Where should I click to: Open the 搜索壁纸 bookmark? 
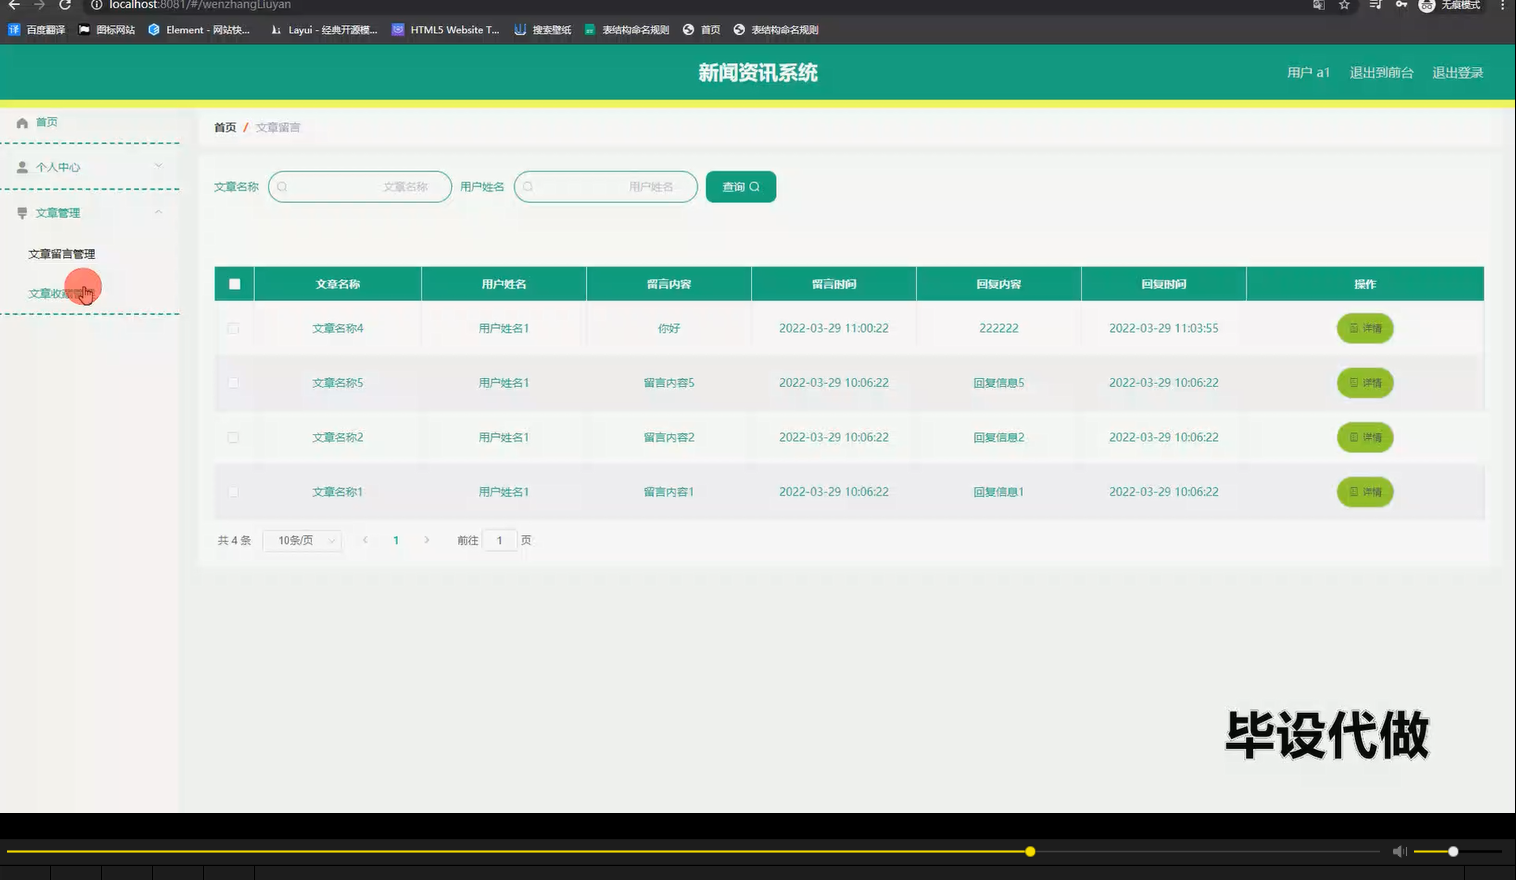(542, 30)
